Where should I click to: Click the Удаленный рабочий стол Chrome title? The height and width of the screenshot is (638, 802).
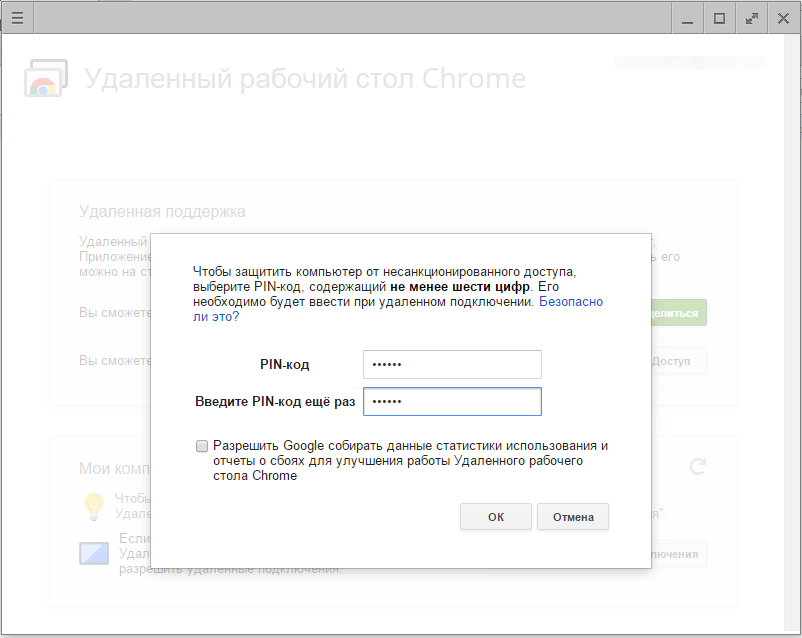[305, 79]
